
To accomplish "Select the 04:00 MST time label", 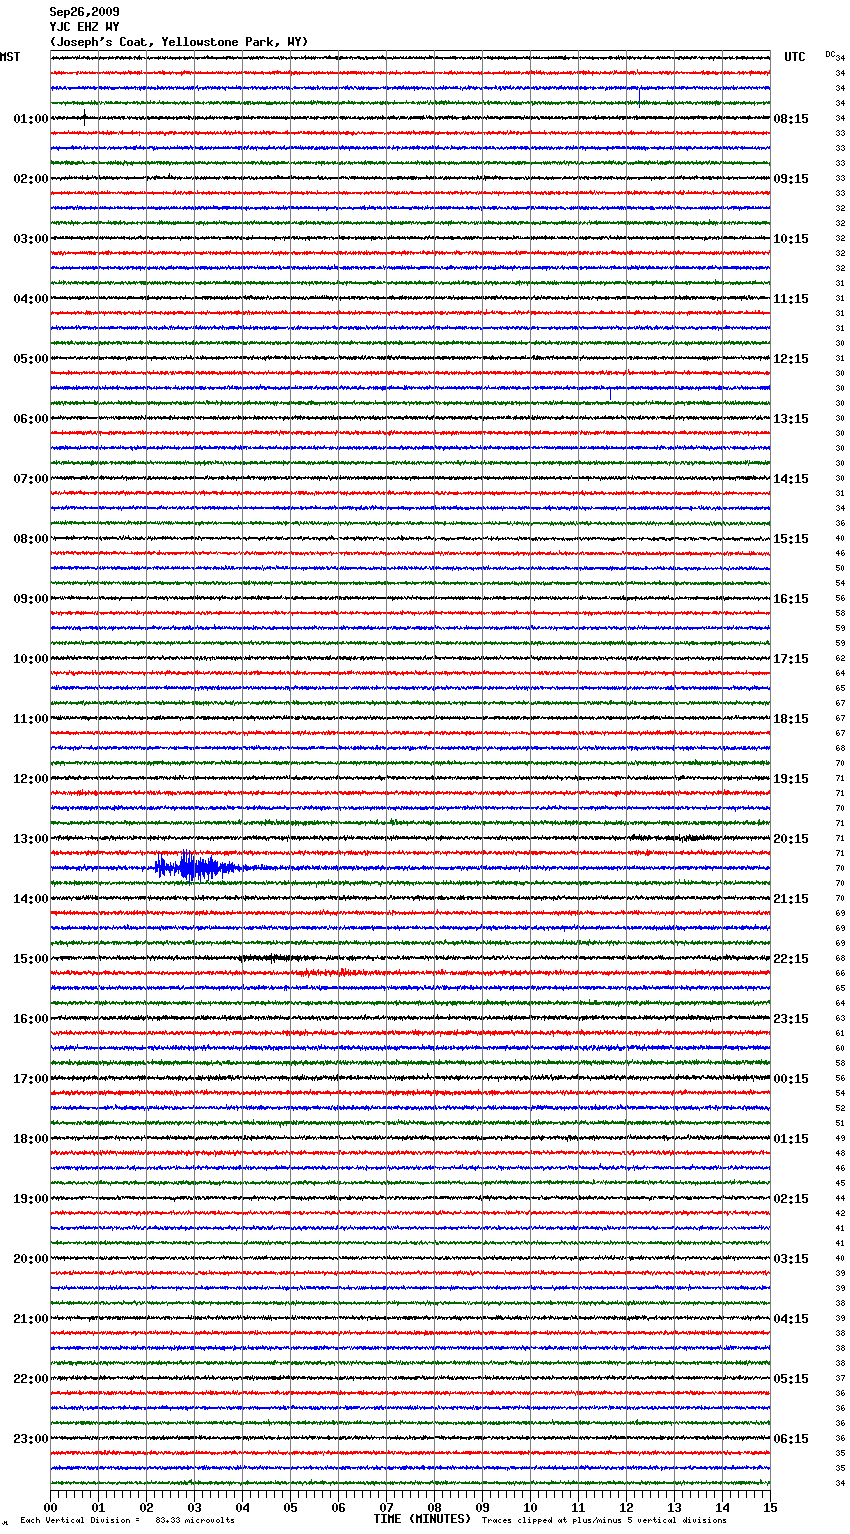I will (x=31, y=299).
